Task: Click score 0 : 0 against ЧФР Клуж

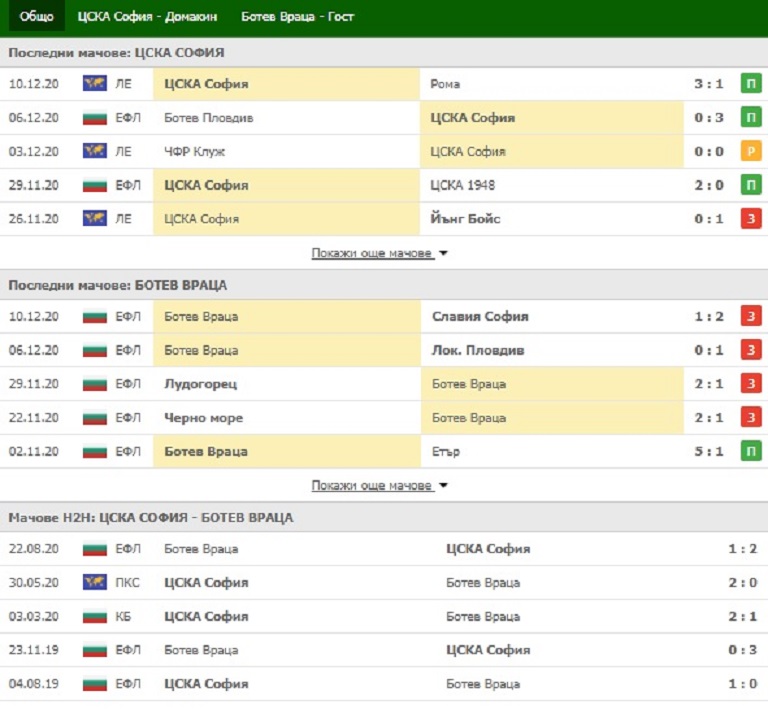Action: point(709,151)
